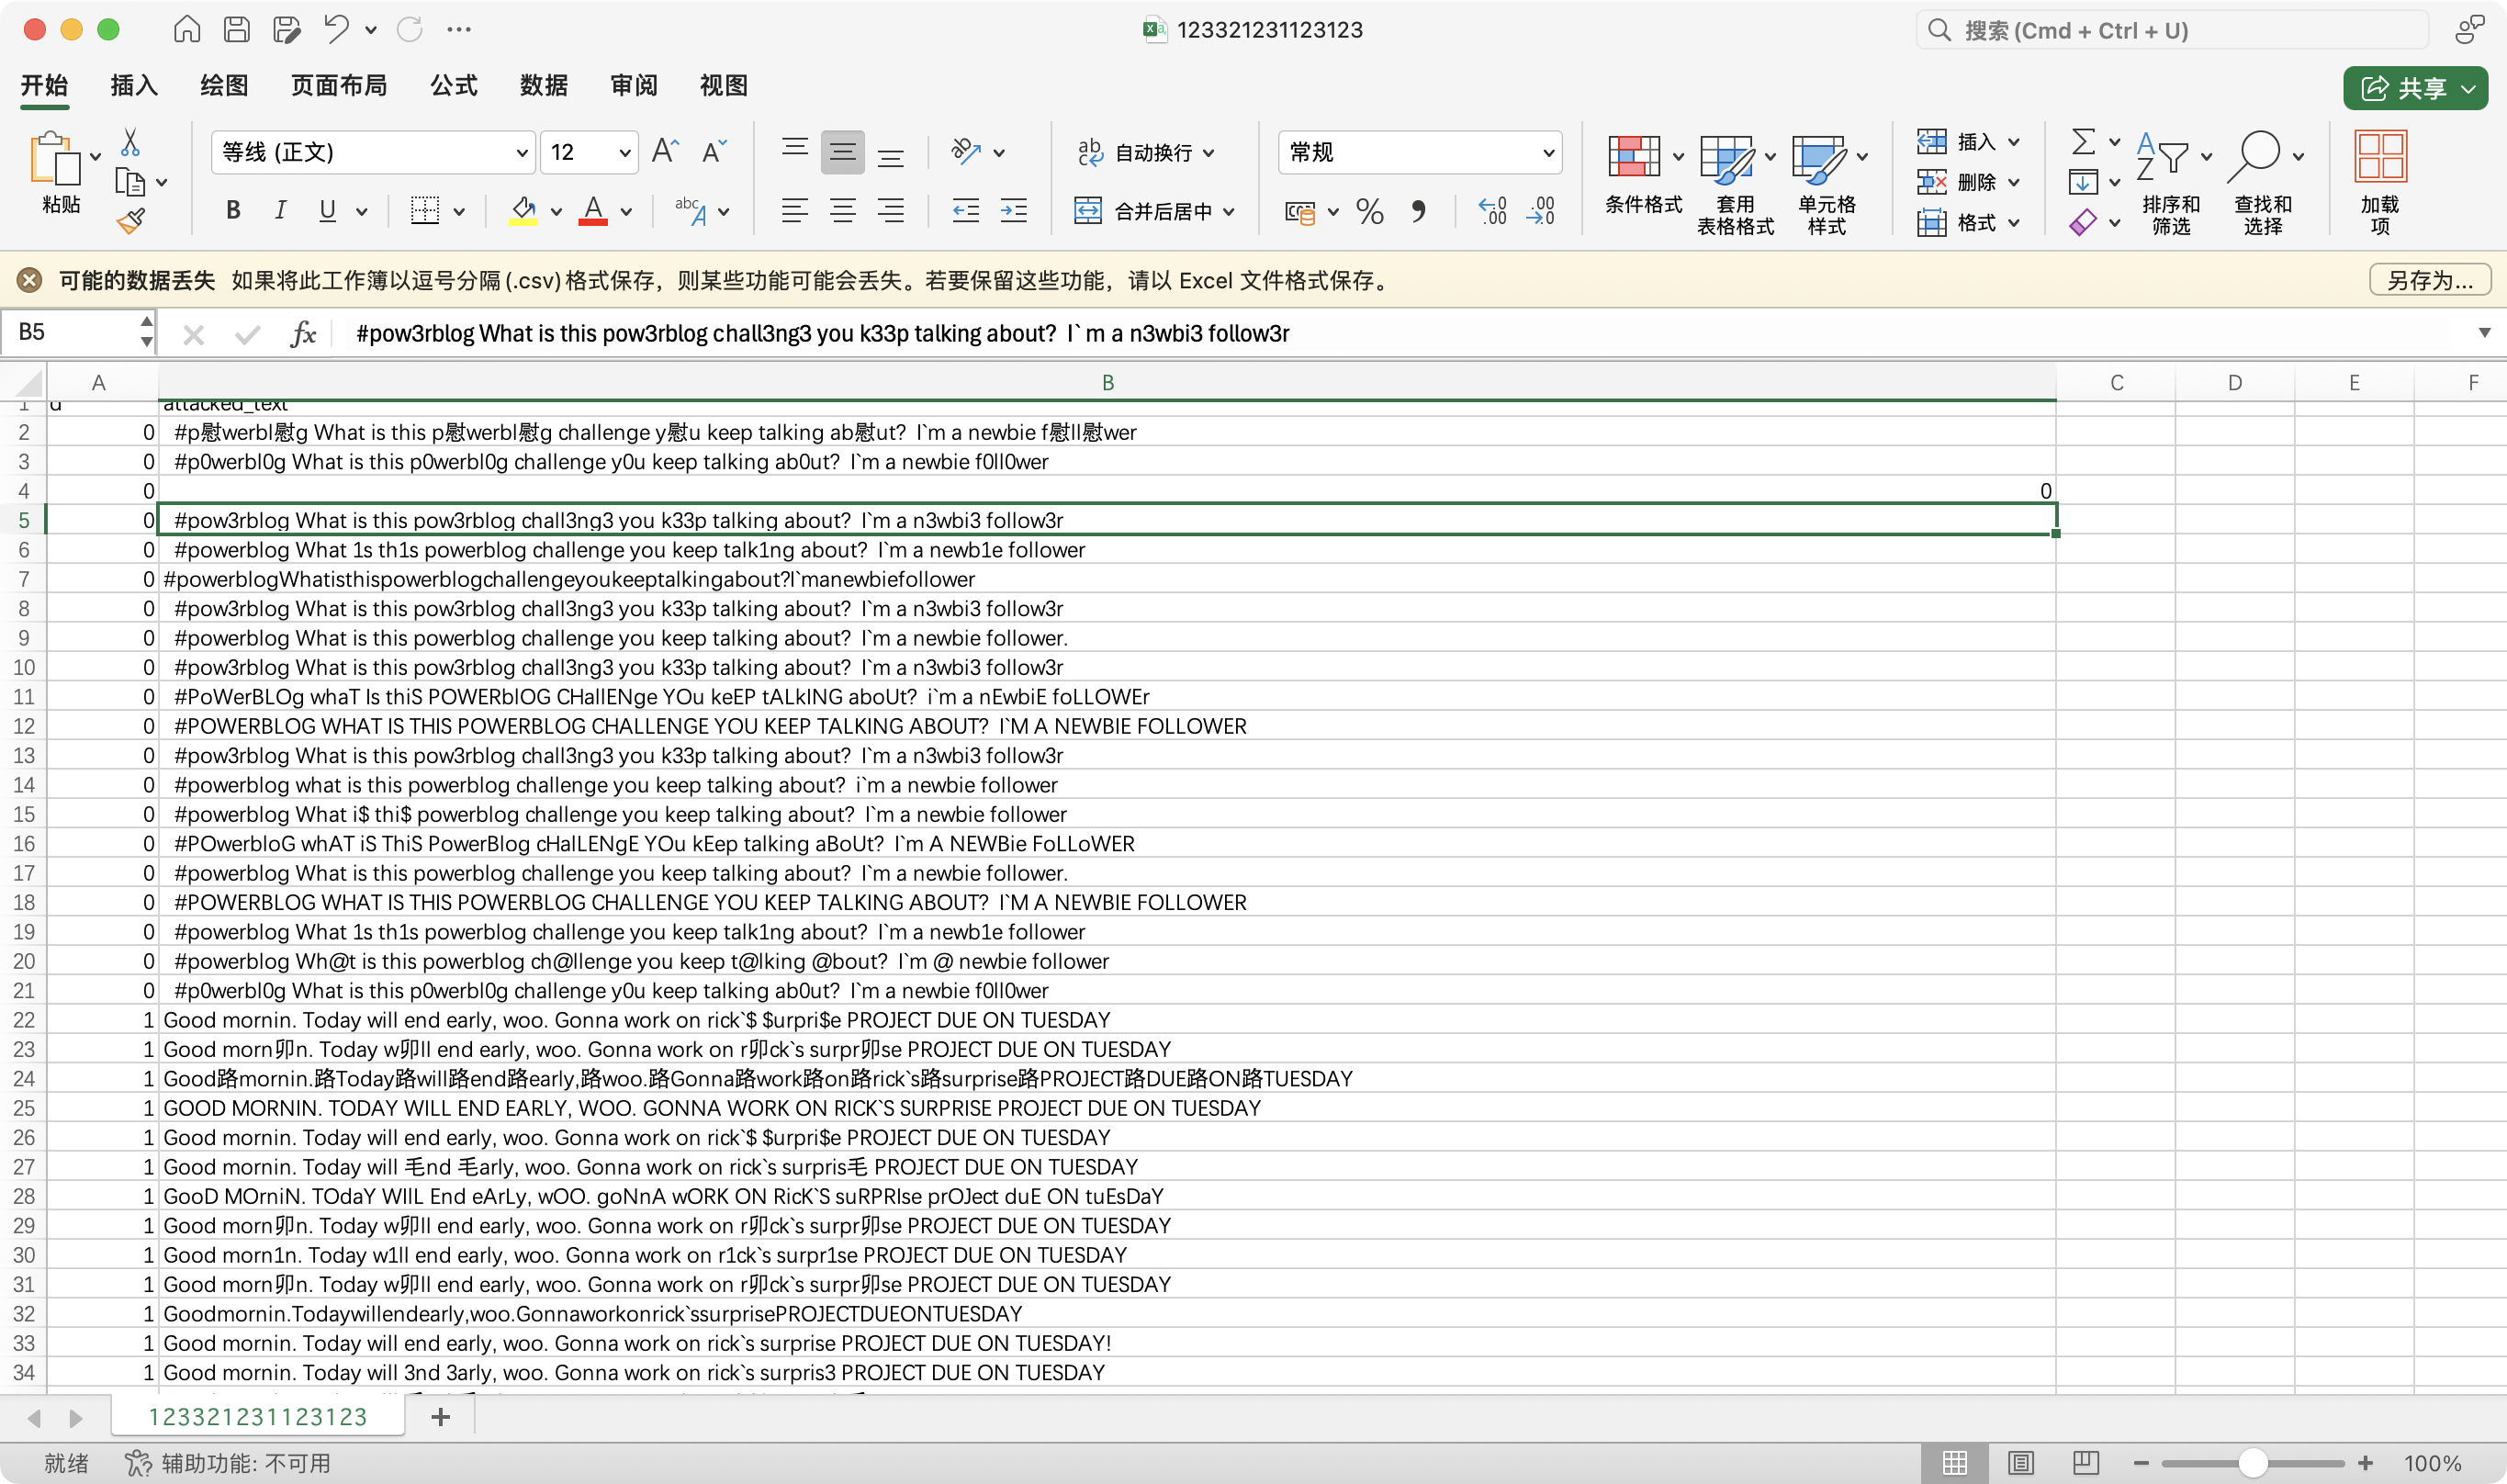Image resolution: width=2507 pixels, height=1484 pixels.
Task: Switch to 审阅 ribbon tab
Action: point(634,86)
